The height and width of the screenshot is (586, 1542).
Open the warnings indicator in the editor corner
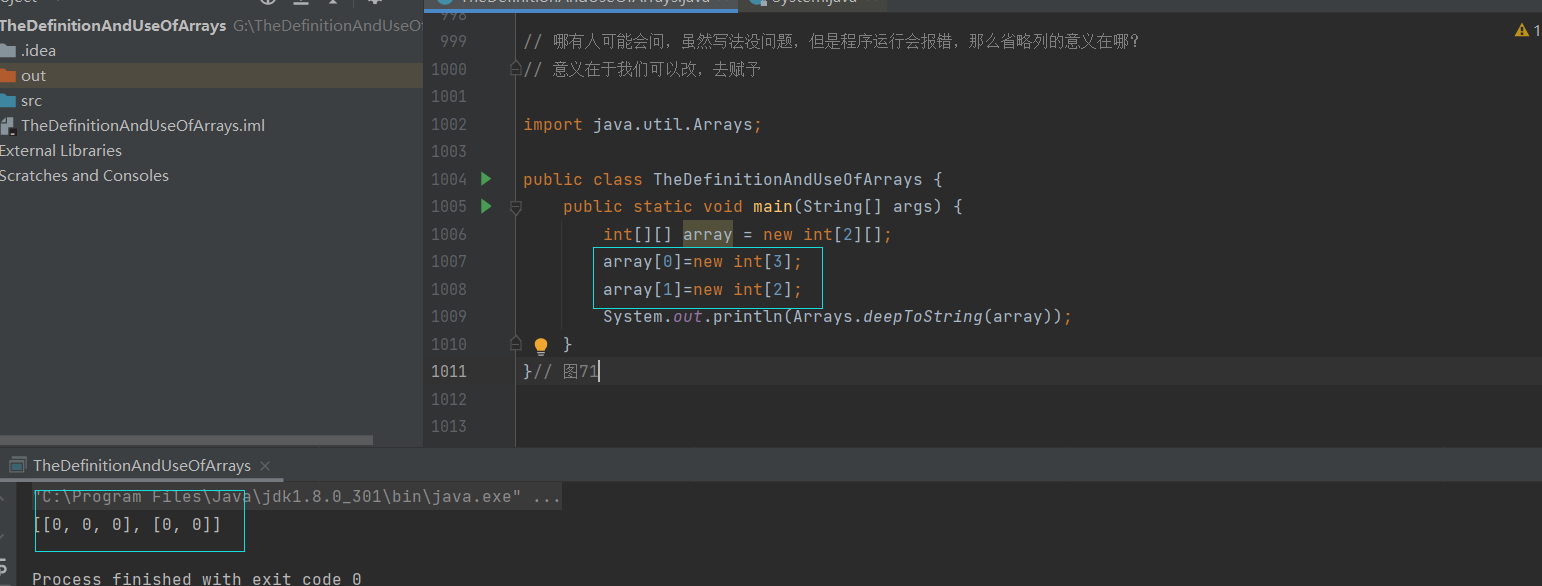tap(1527, 31)
